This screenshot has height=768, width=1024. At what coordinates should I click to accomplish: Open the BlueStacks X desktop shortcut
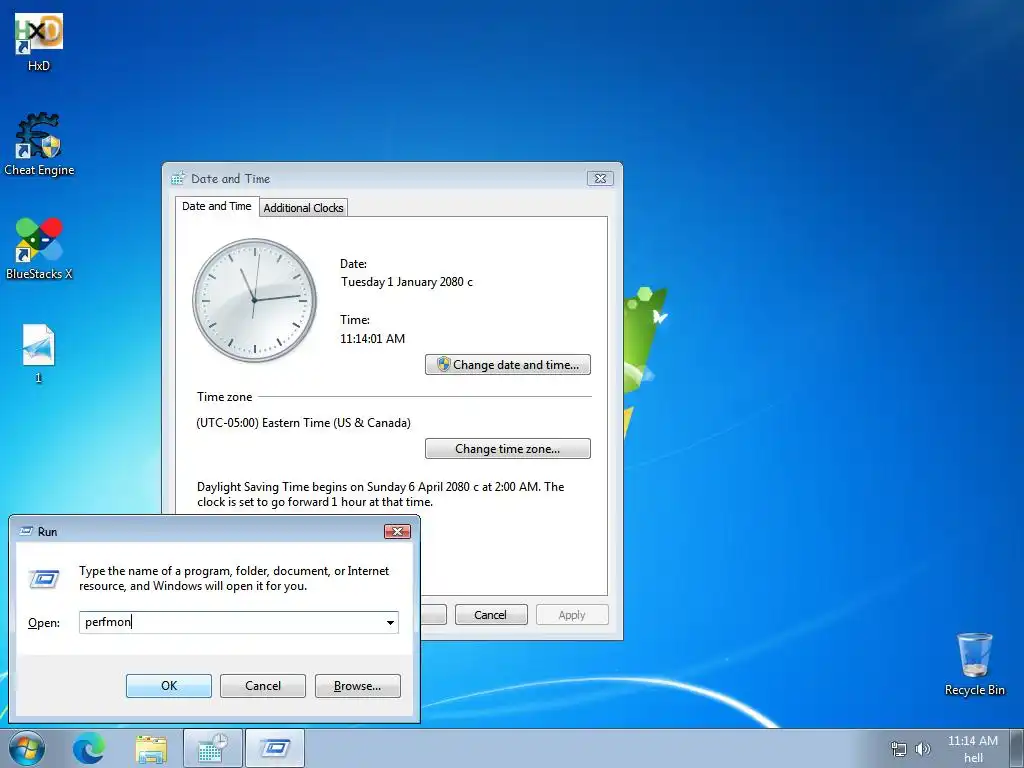tap(39, 249)
